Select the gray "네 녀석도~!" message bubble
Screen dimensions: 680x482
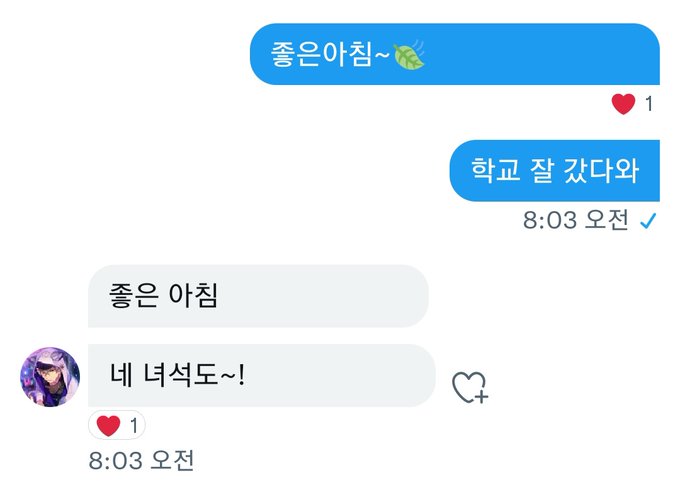(262, 376)
